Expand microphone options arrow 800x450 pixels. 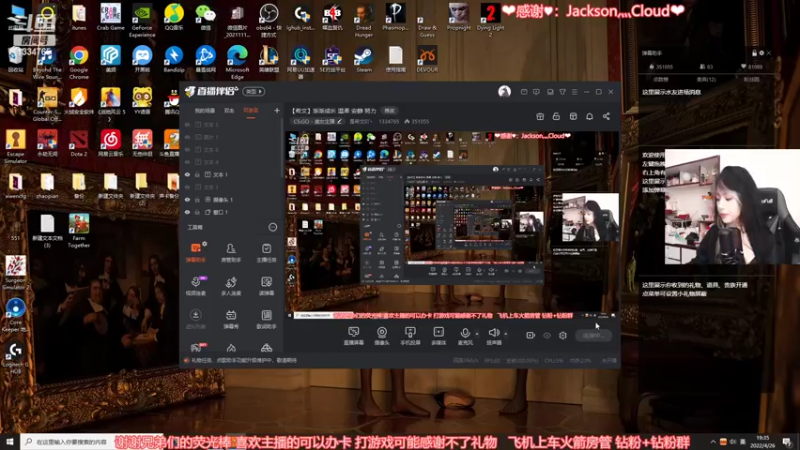[x=477, y=334]
